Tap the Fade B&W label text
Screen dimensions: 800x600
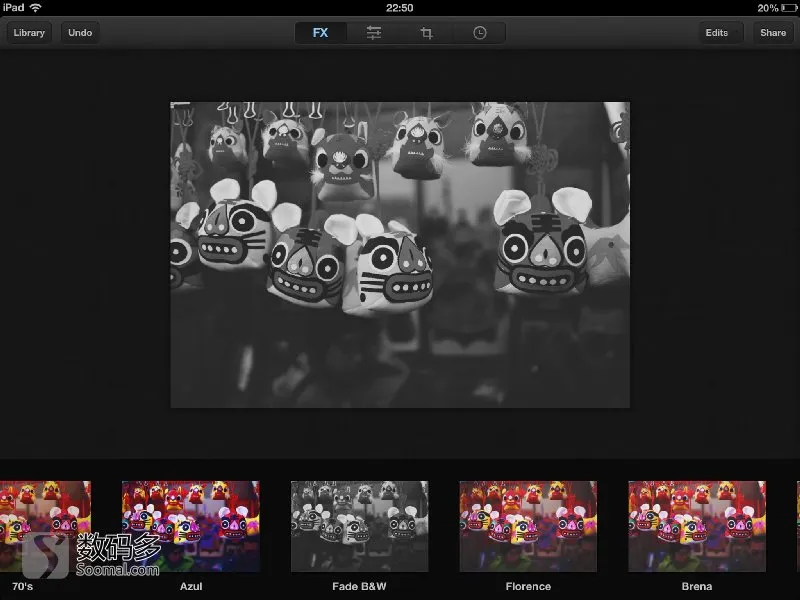click(359, 586)
